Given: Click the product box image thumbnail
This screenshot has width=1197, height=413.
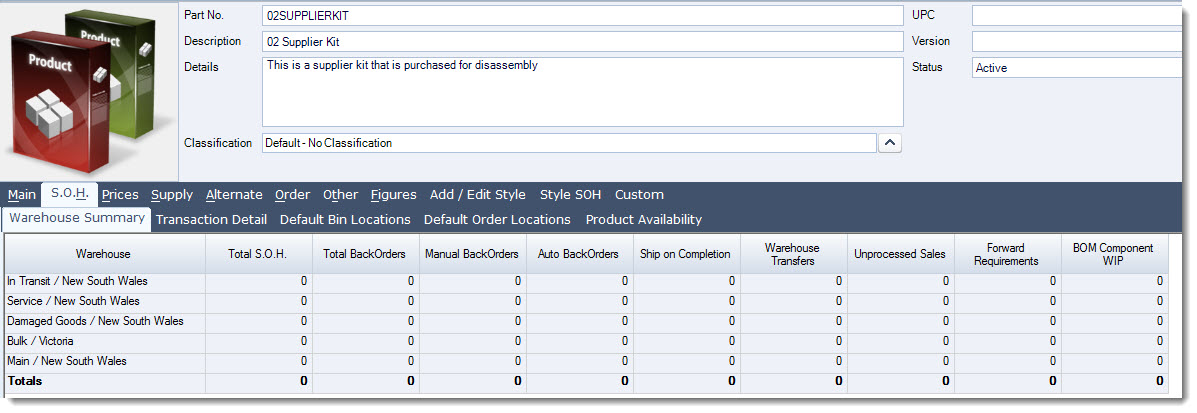Looking at the screenshot, I should (x=88, y=92).
